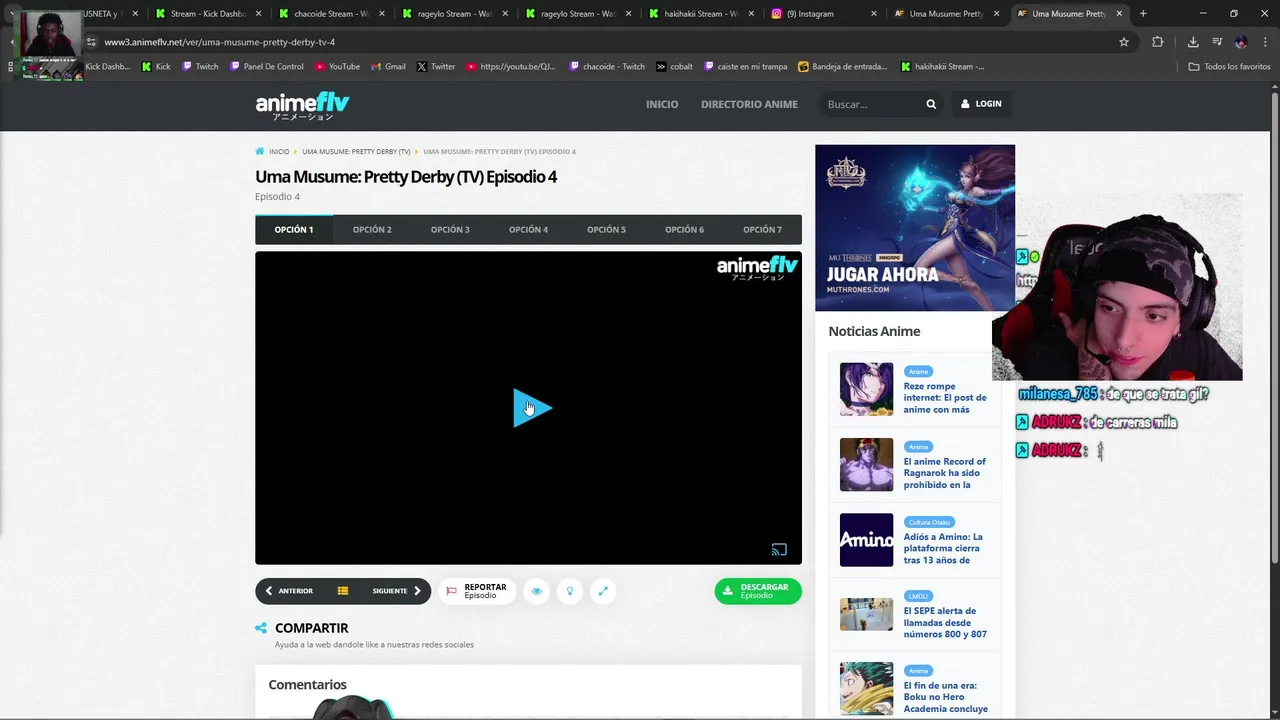1280x720 pixels.
Task: Close the Instagram tab
Action: click(x=873, y=14)
